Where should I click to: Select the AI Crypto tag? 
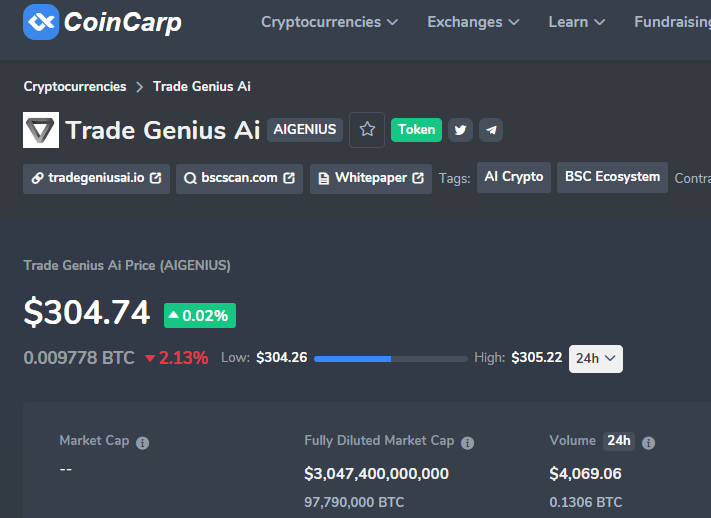tap(514, 177)
